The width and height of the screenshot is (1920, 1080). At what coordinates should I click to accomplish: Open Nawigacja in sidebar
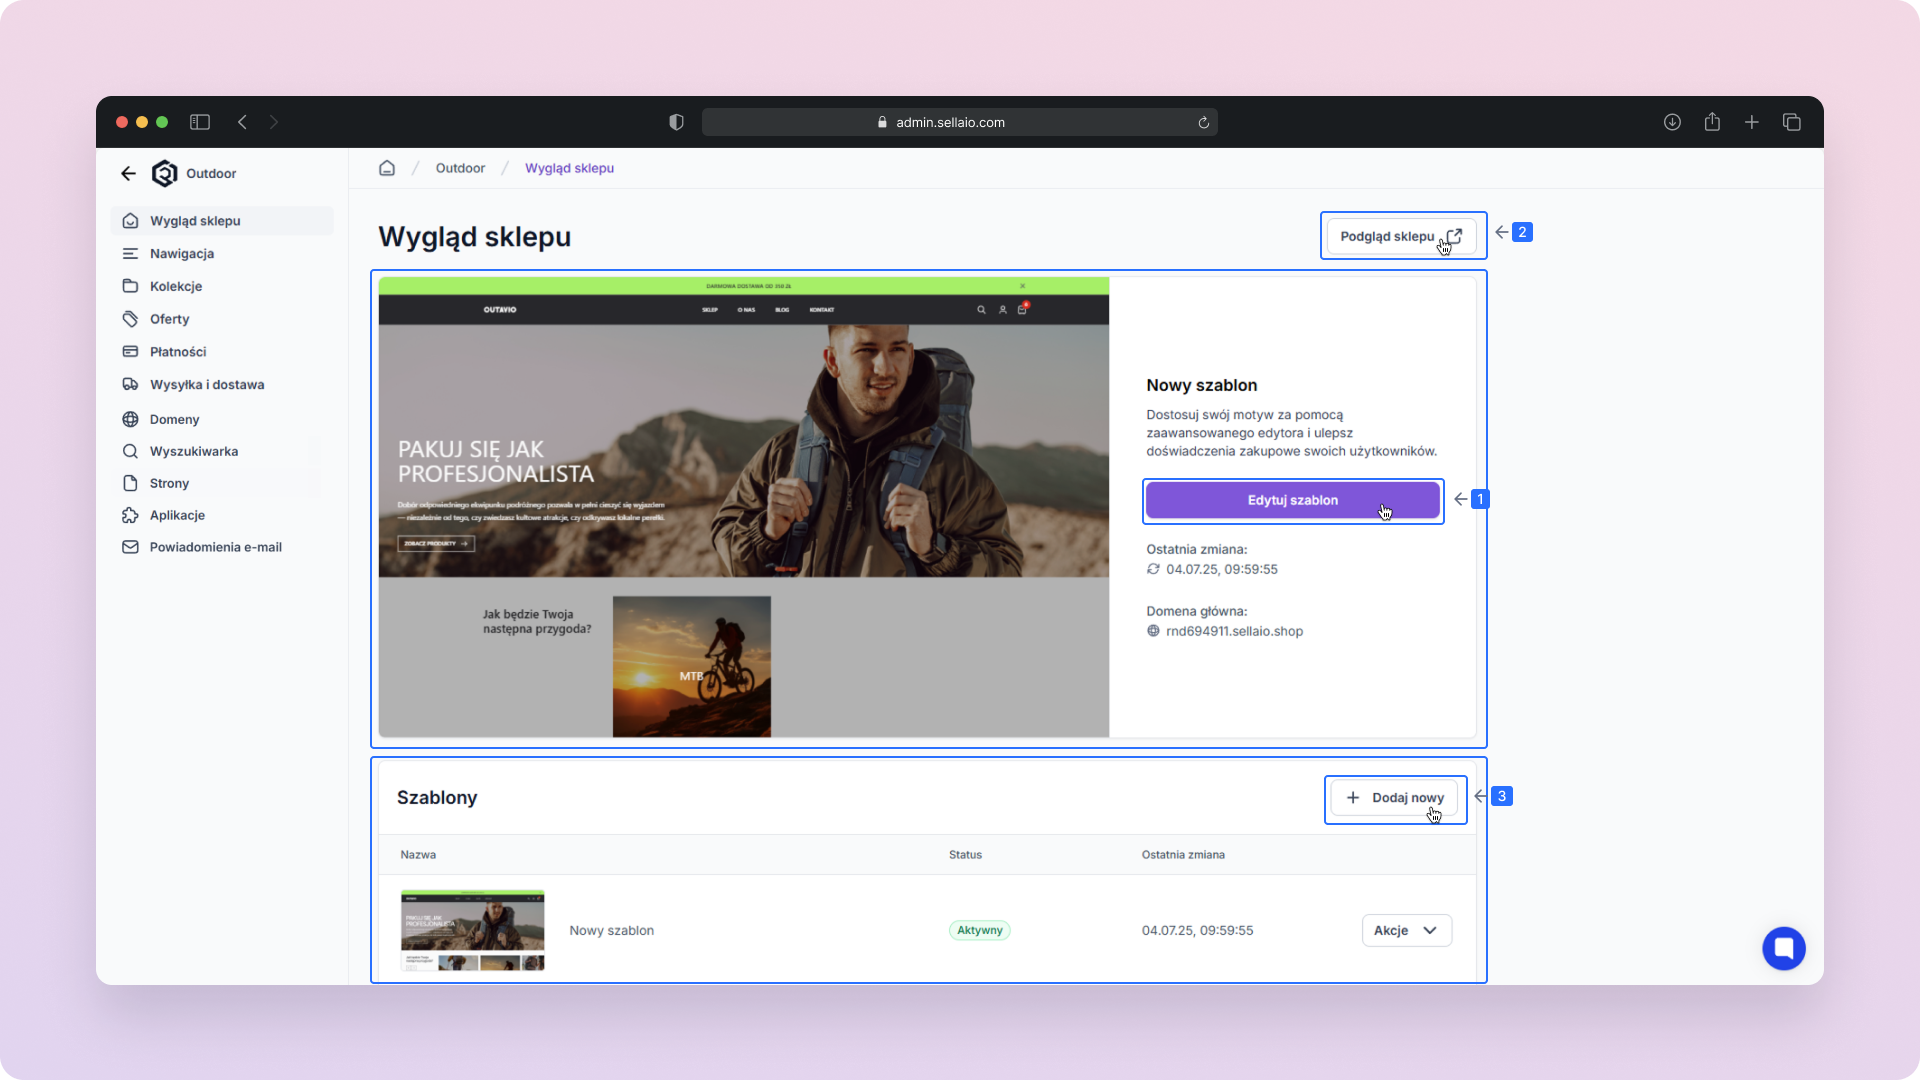182,253
